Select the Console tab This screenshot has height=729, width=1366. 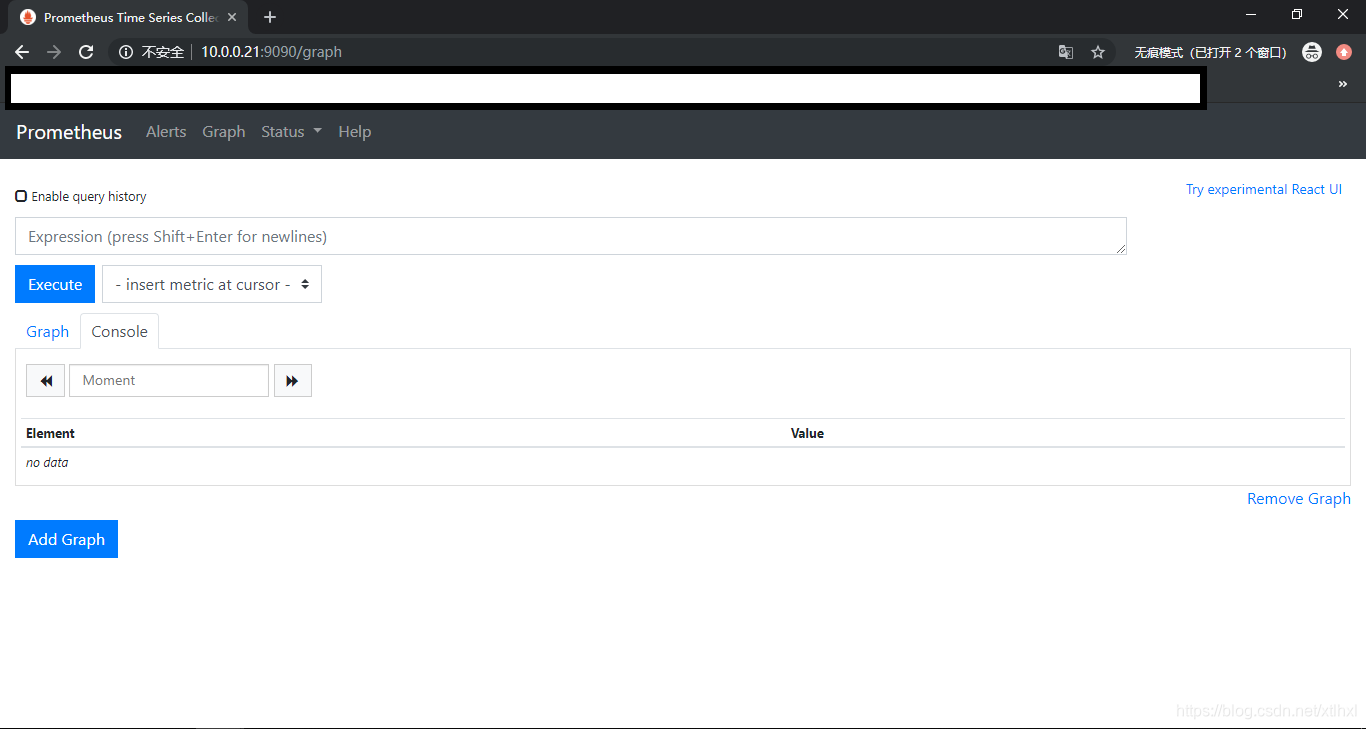[120, 332]
